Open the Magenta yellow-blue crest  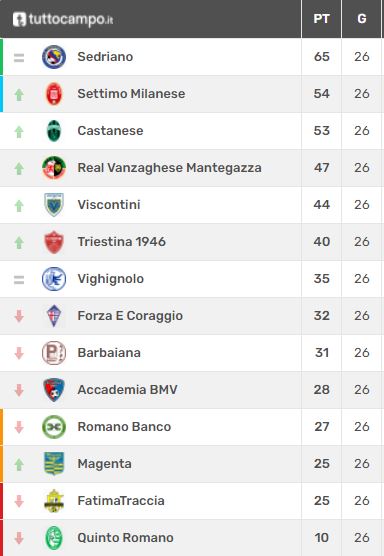pos(54,464)
